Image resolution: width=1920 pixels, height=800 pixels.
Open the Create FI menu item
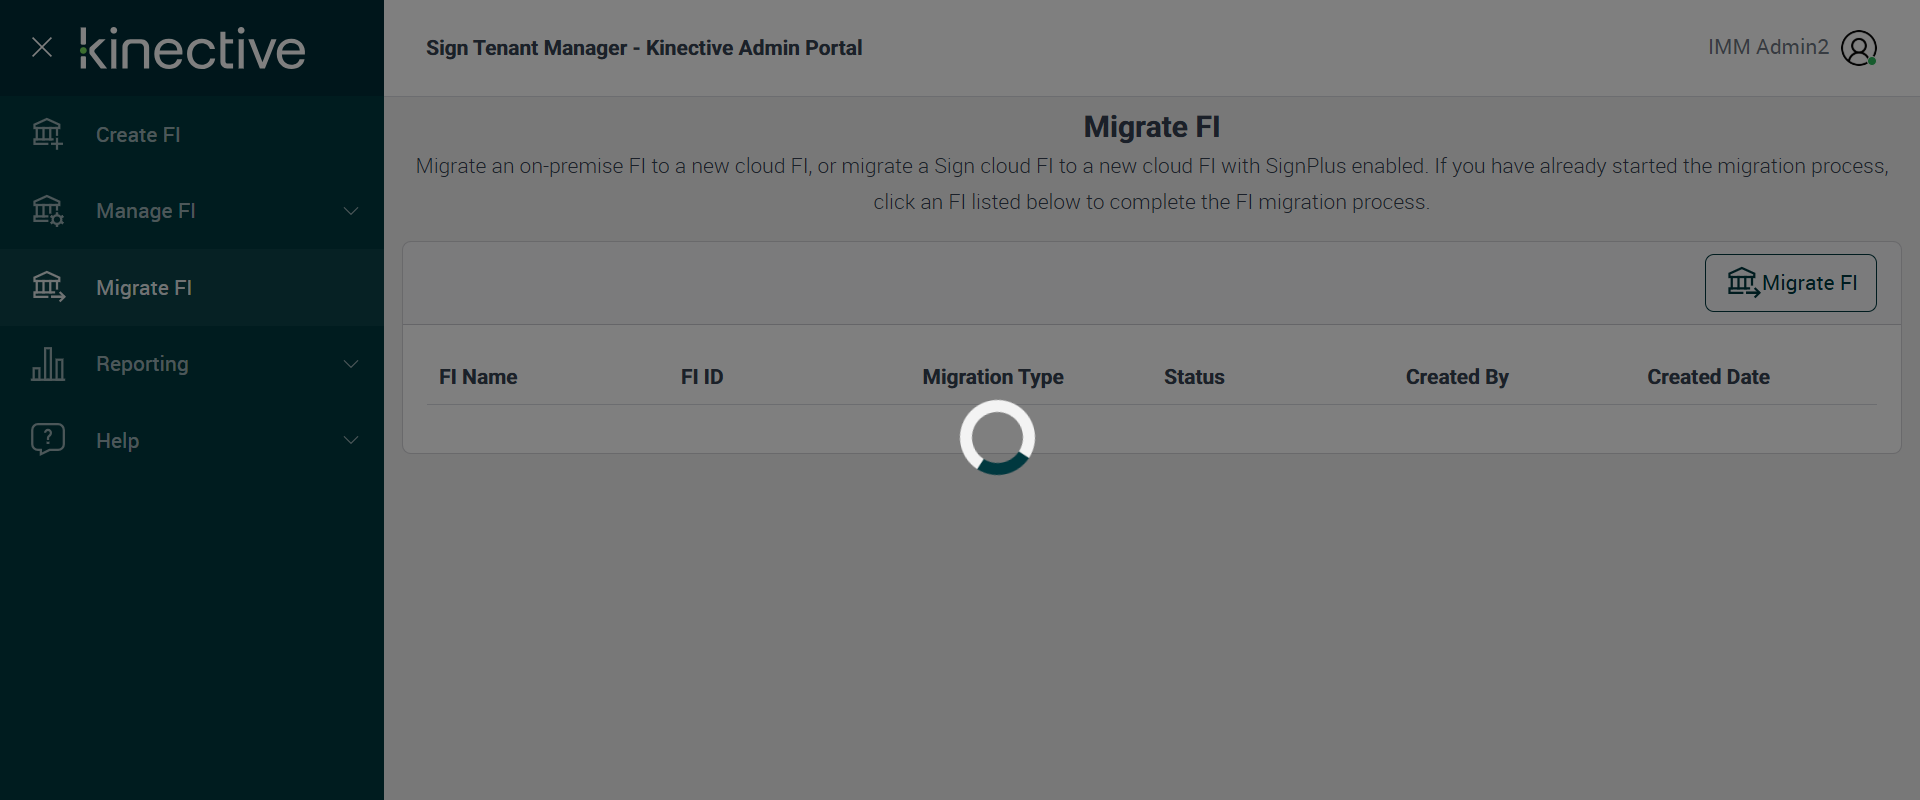pyautogui.click(x=192, y=135)
